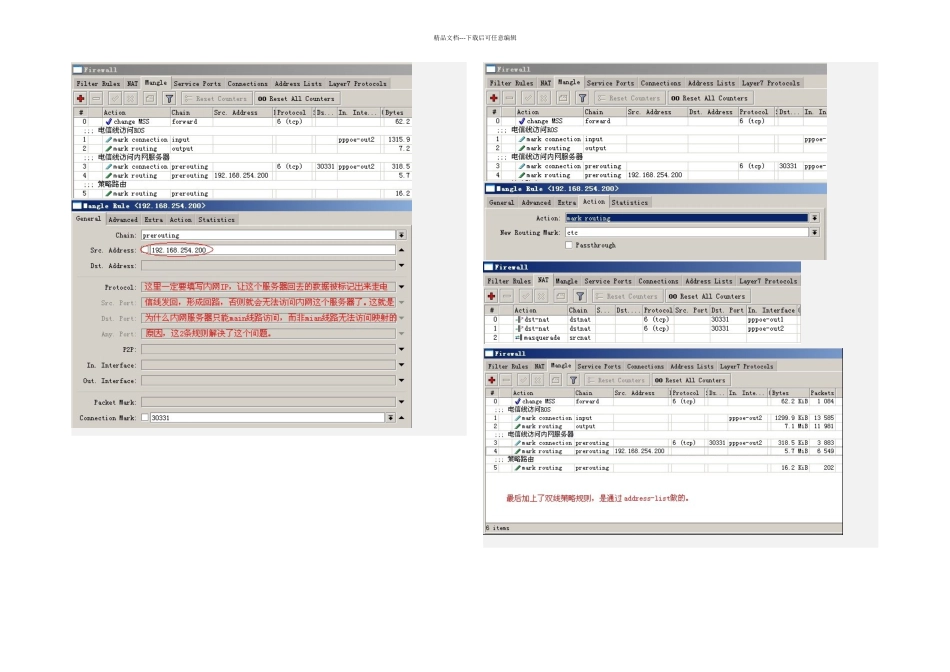Click the comment icon in the NAT rules window toolbar
This screenshot has width=950, height=672.
(560, 296)
